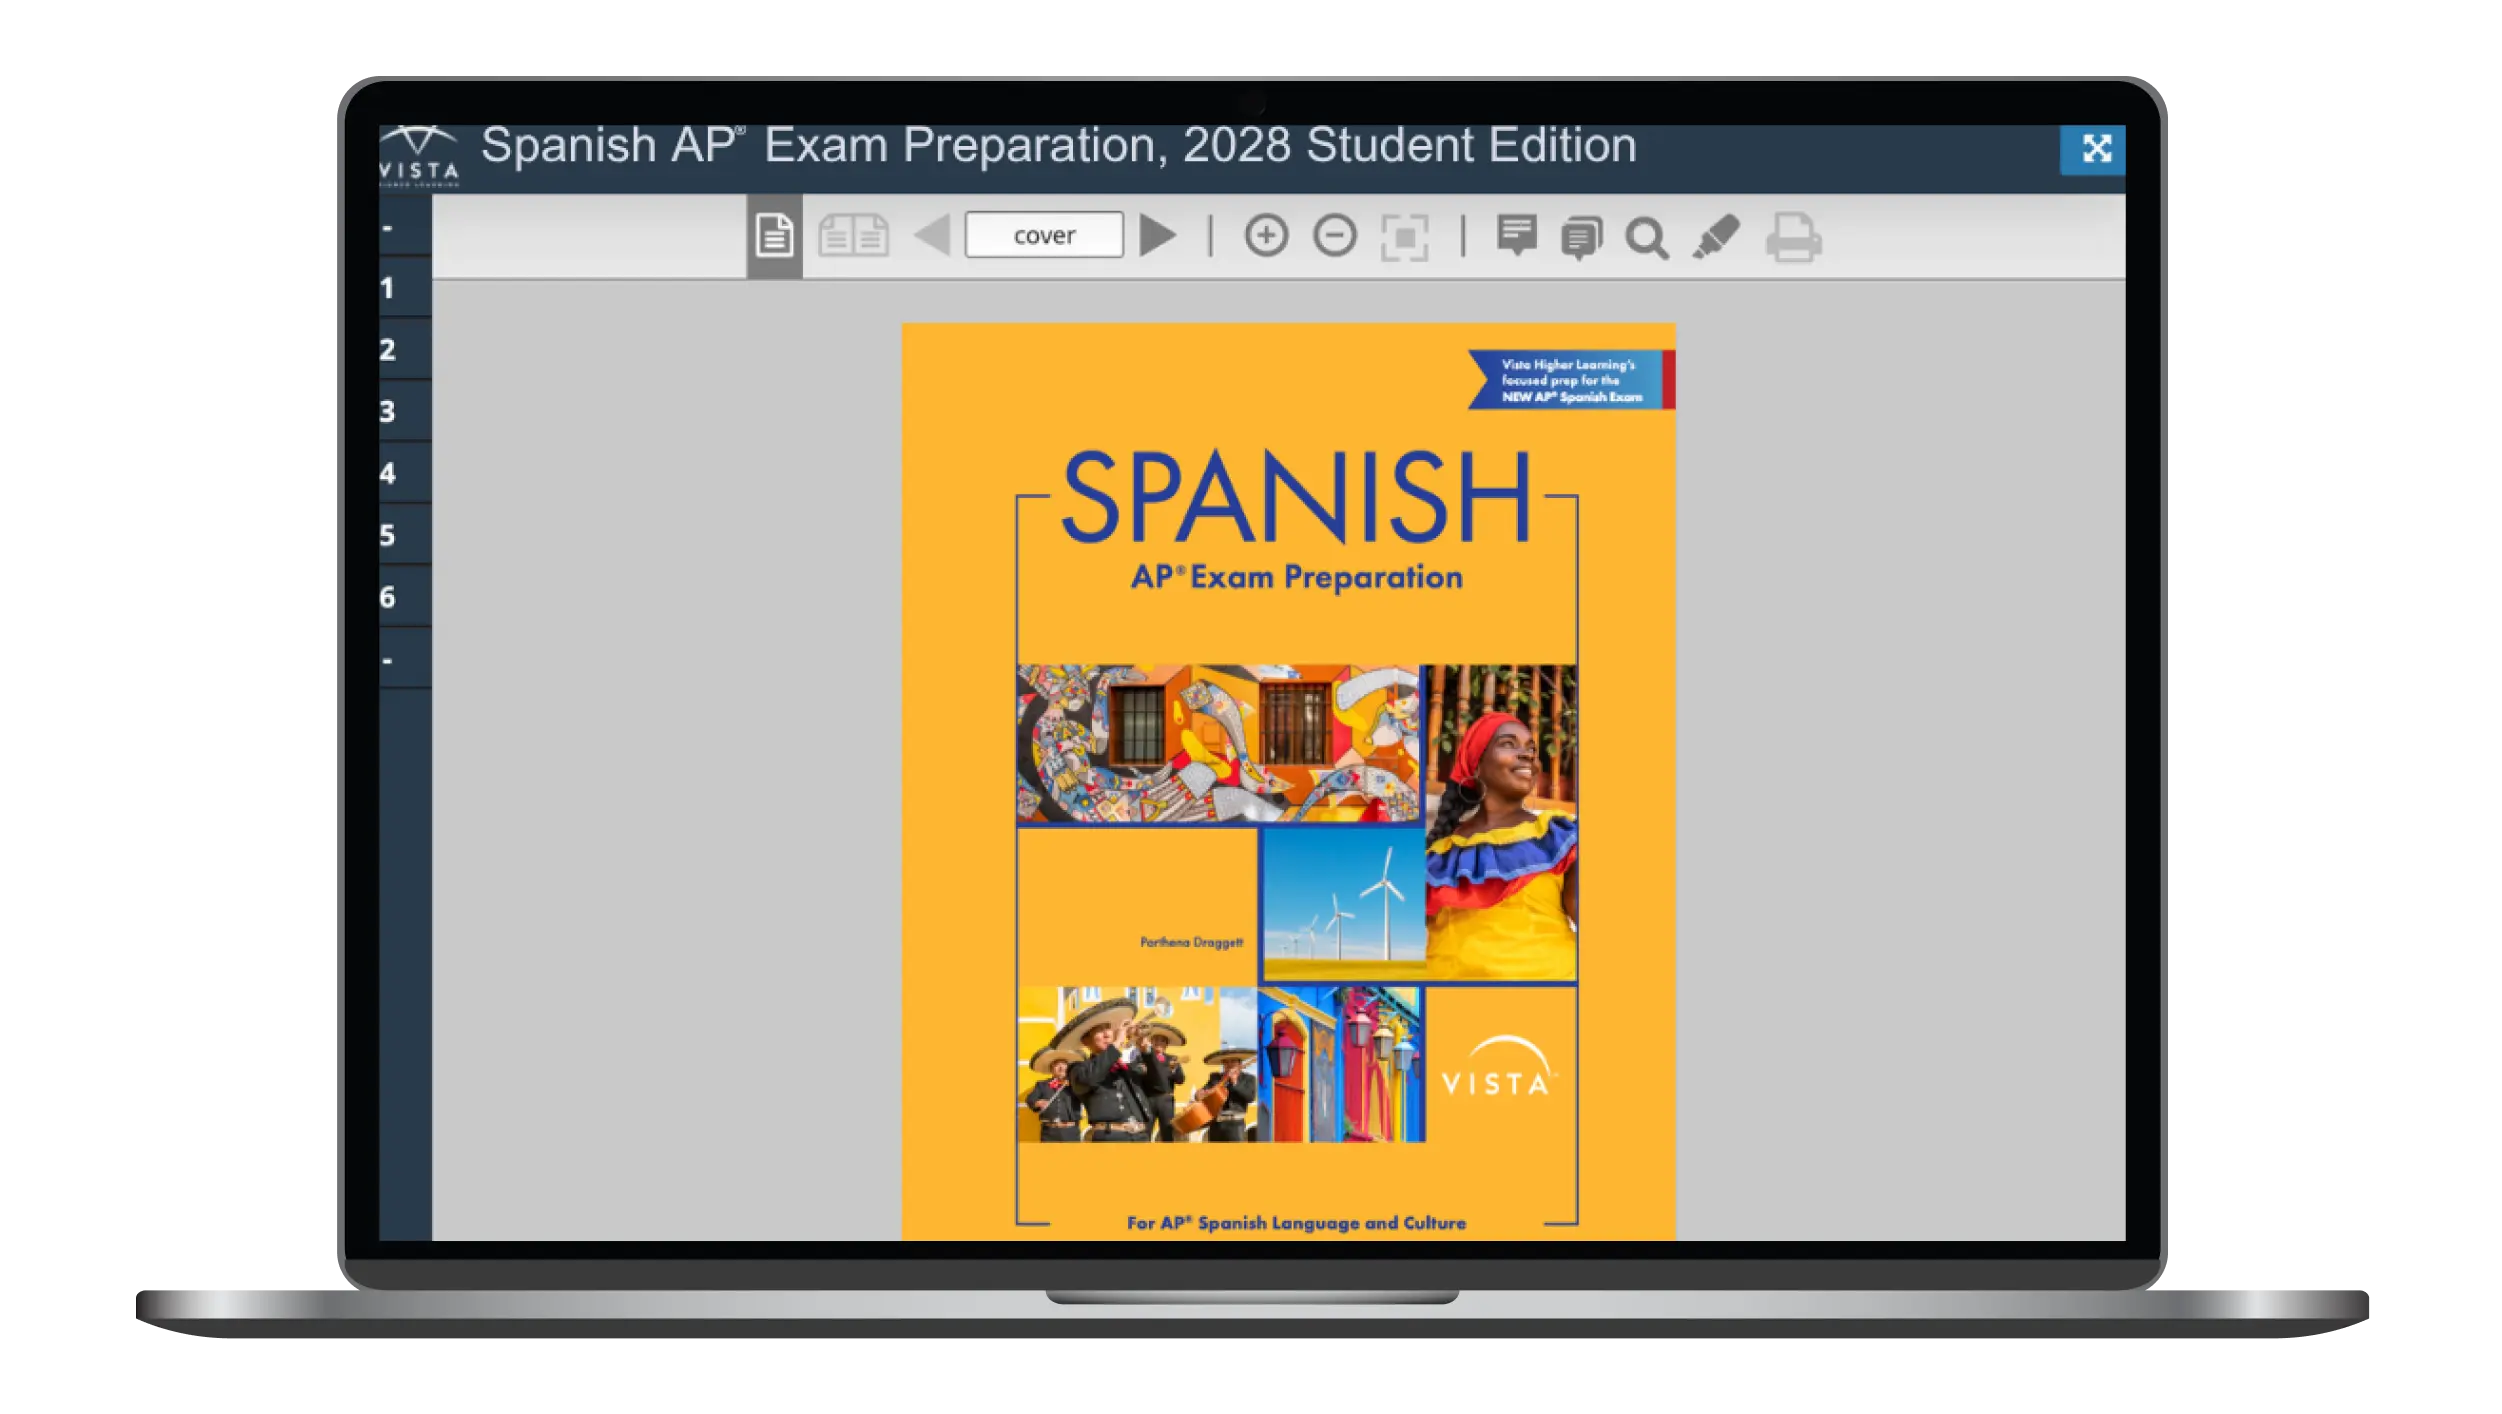Click the page number field showing cover
The width and height of the screenshot is (2502, 1414).
pos(1044,235)
